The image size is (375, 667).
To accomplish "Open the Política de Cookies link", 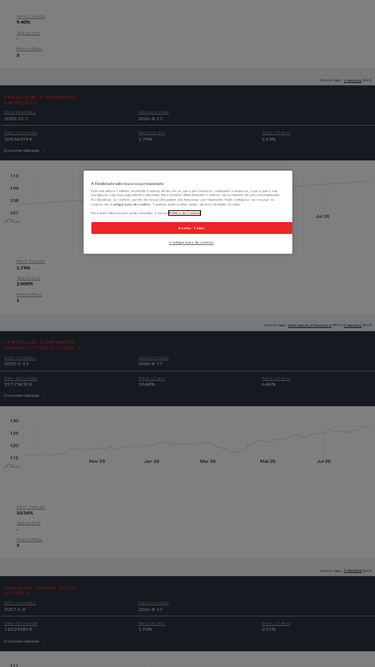I will [185, 213].
